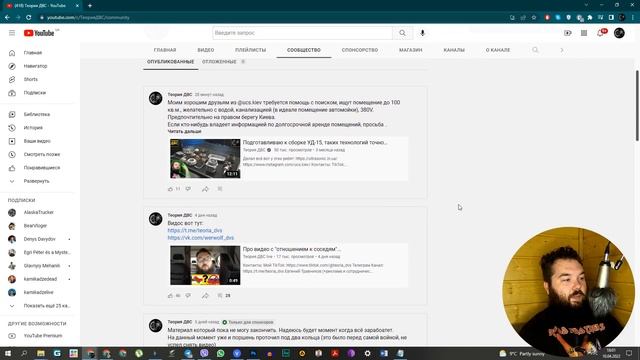Like the 'Видос вот тут' post
640x360 pixels.
click(x=170, y=296)
